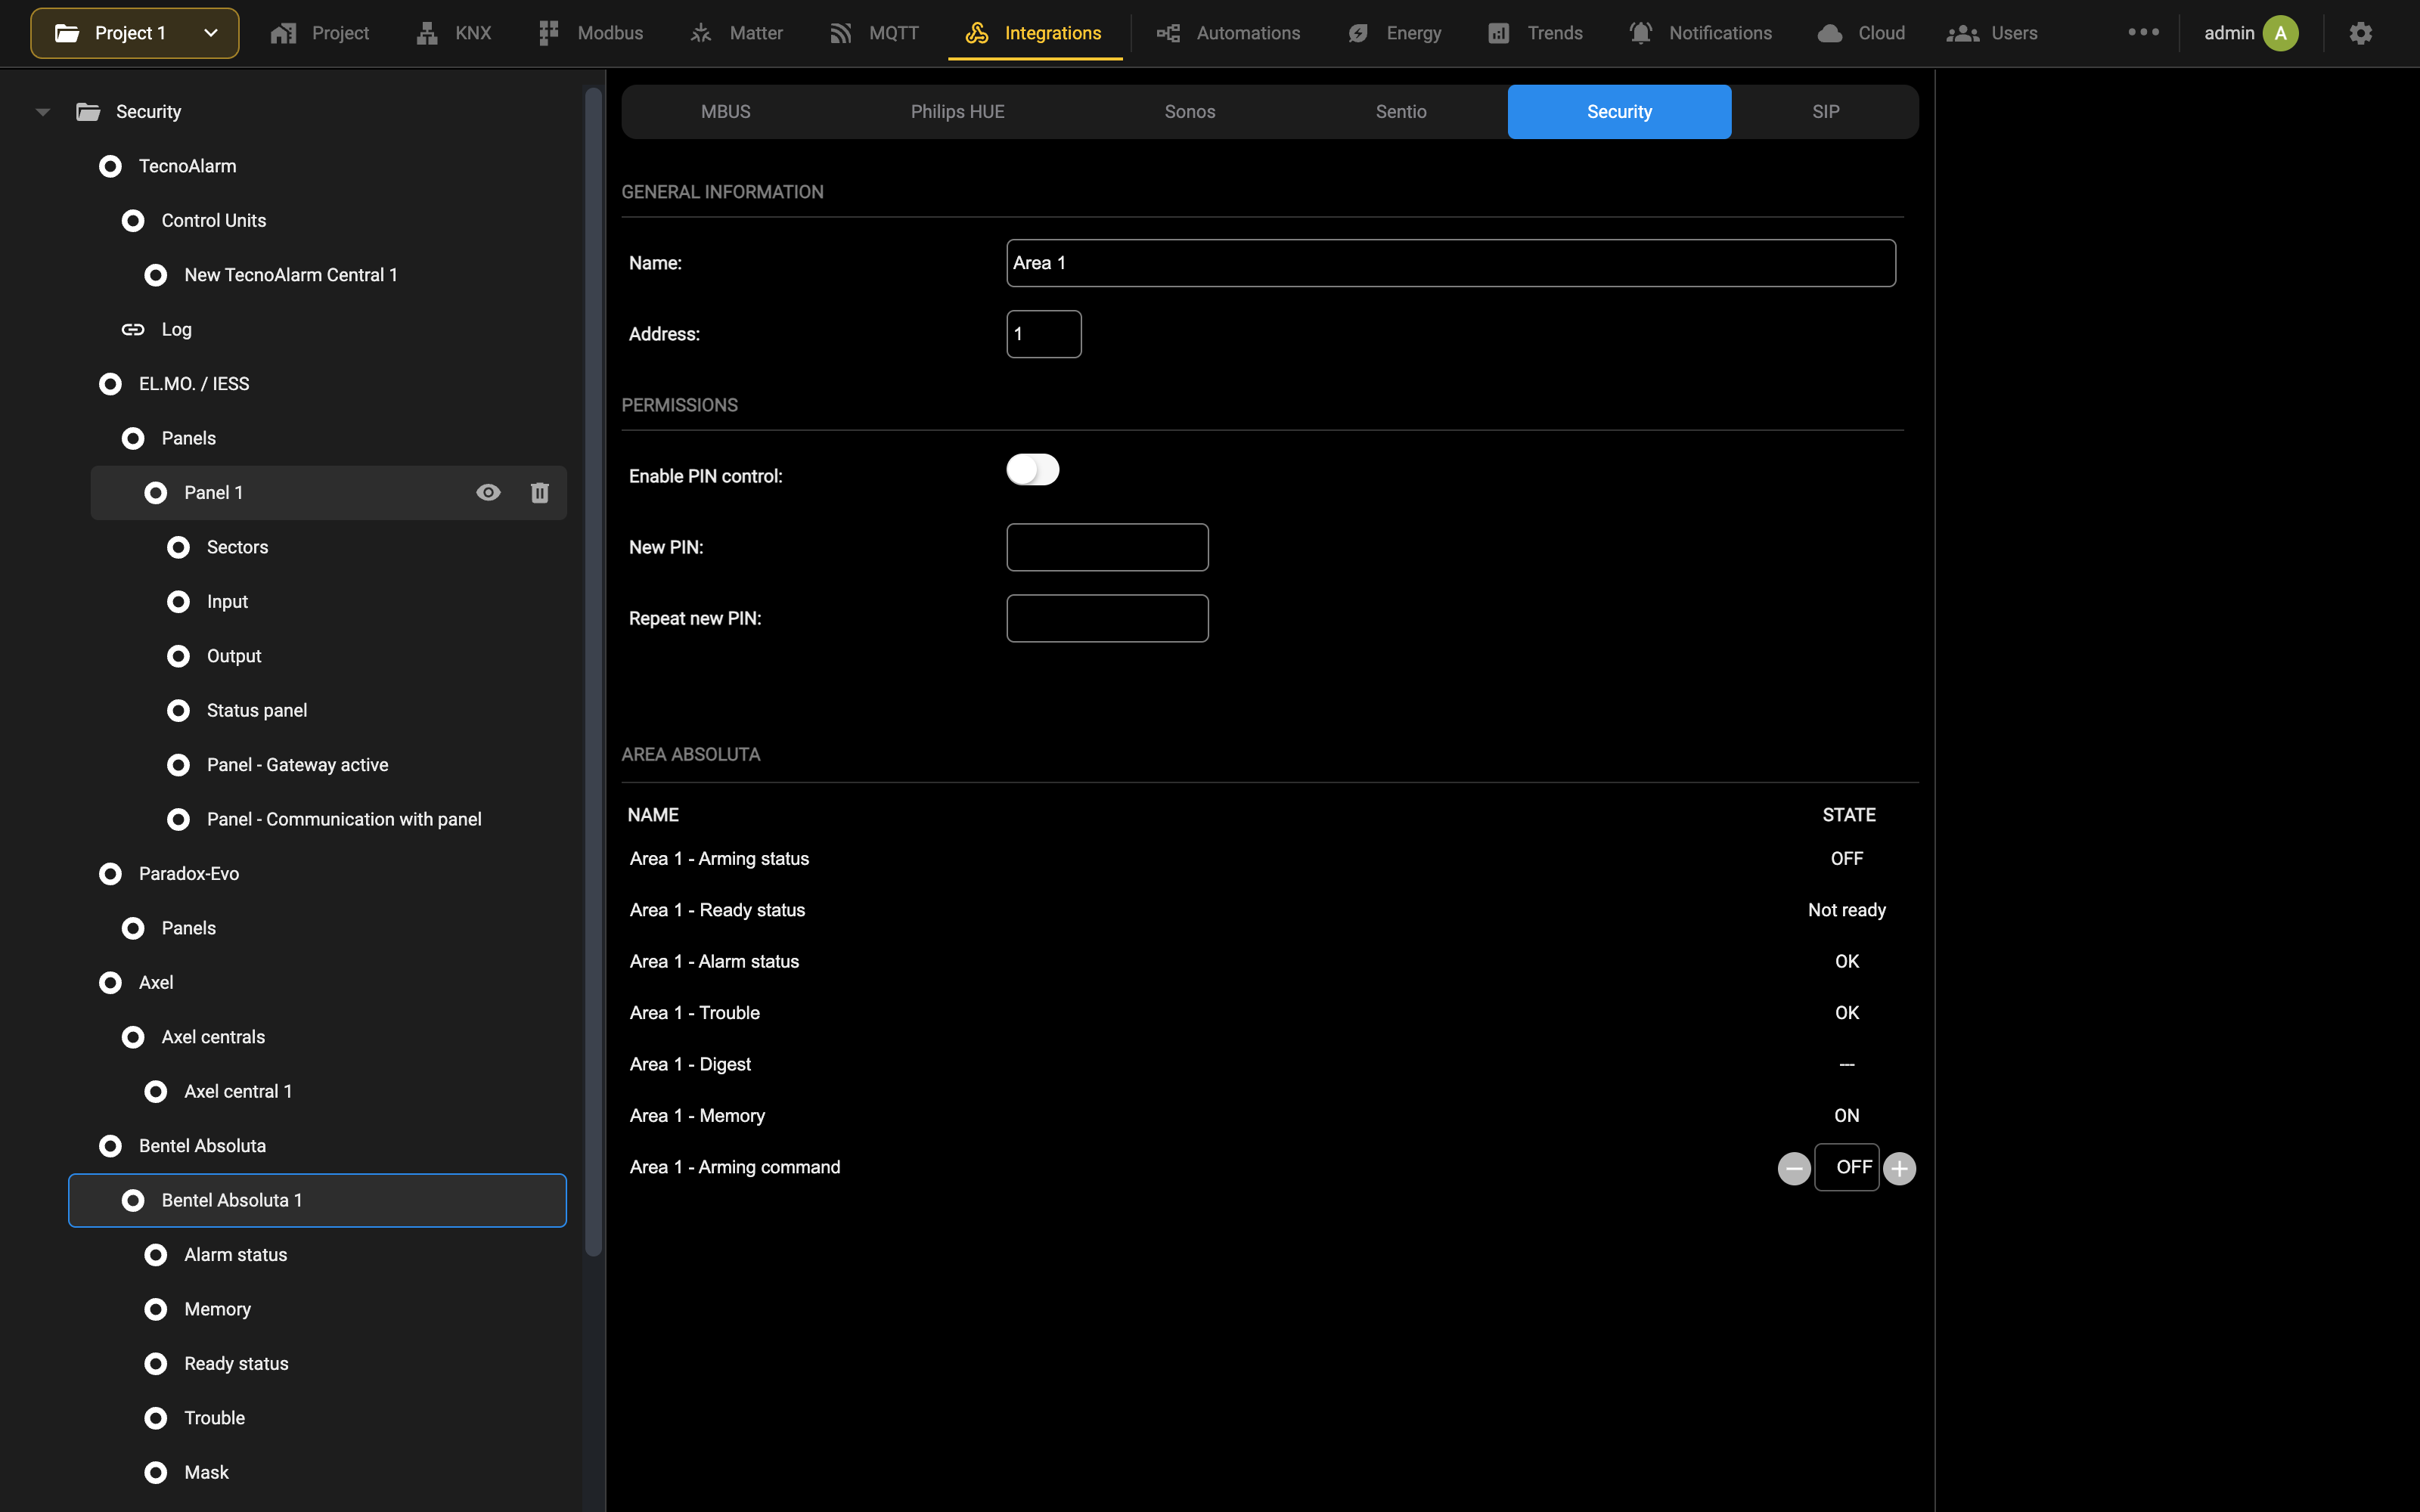This screenshot has height=1512, width=2420.
Task: Click the three-dots more menu icon
Action: click(x=2143, y=32)
